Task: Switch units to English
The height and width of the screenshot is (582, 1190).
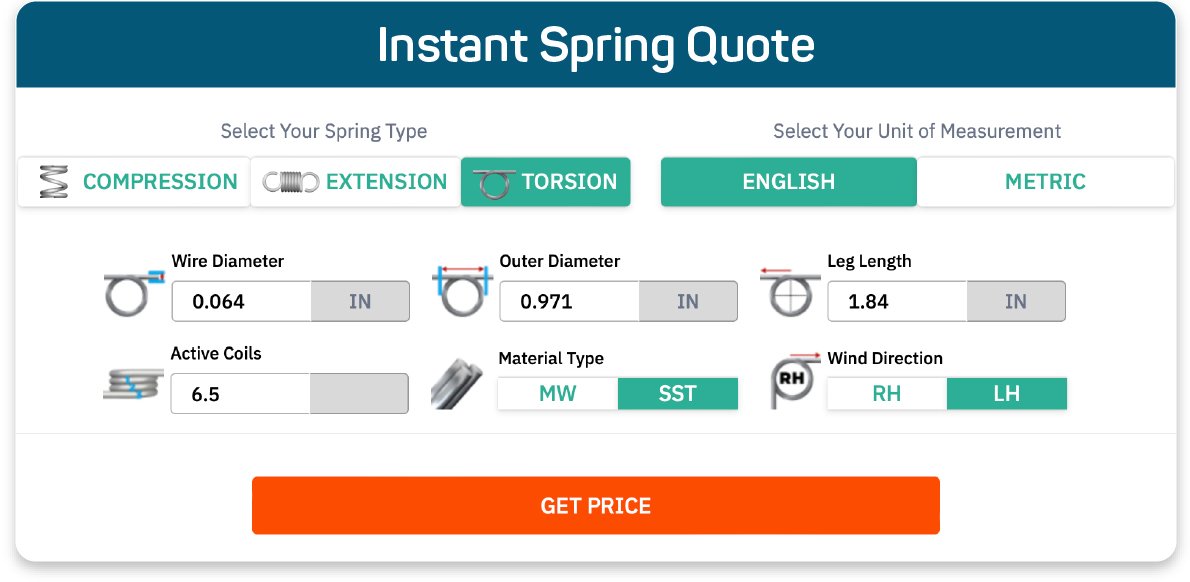Action: tap(788, 182)
